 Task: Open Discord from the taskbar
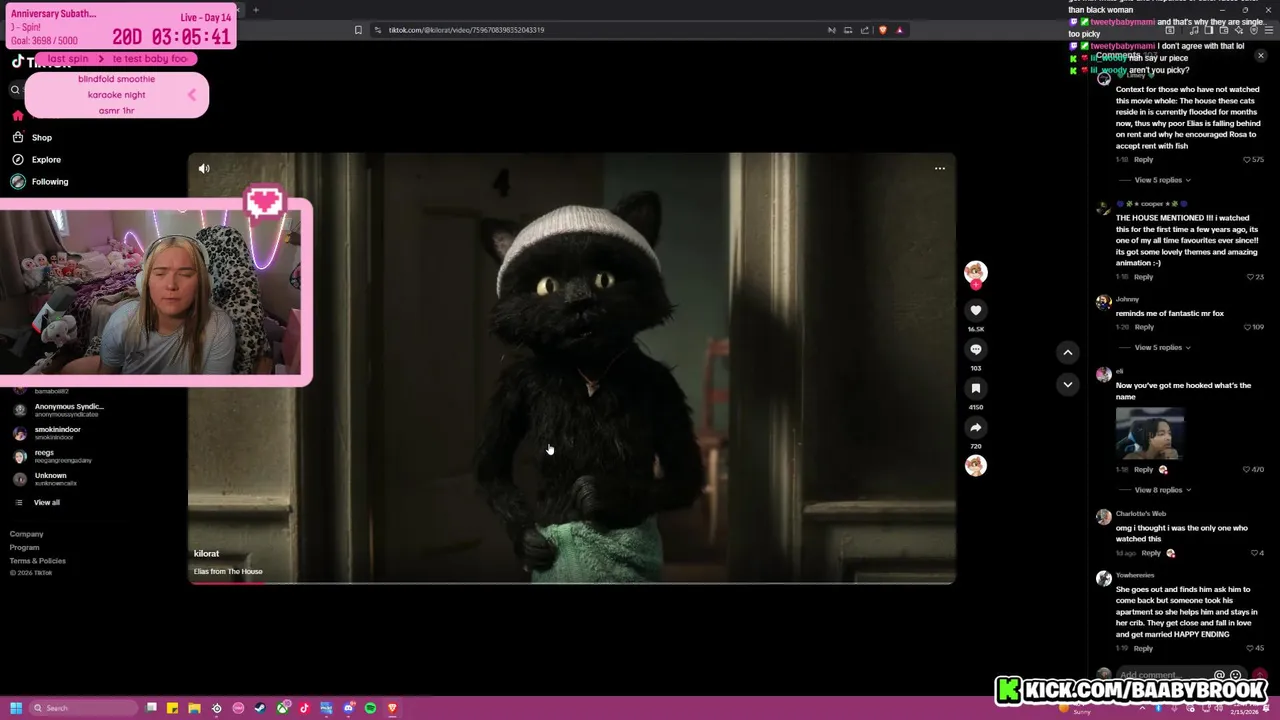pyautogui.click(x=348, y=708)
